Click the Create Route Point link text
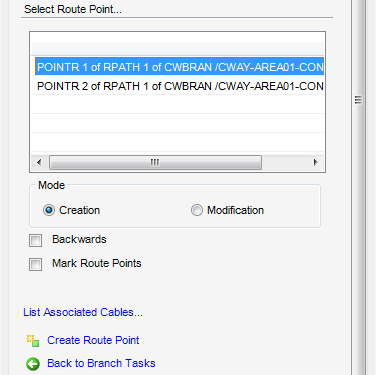 point(93,340)
